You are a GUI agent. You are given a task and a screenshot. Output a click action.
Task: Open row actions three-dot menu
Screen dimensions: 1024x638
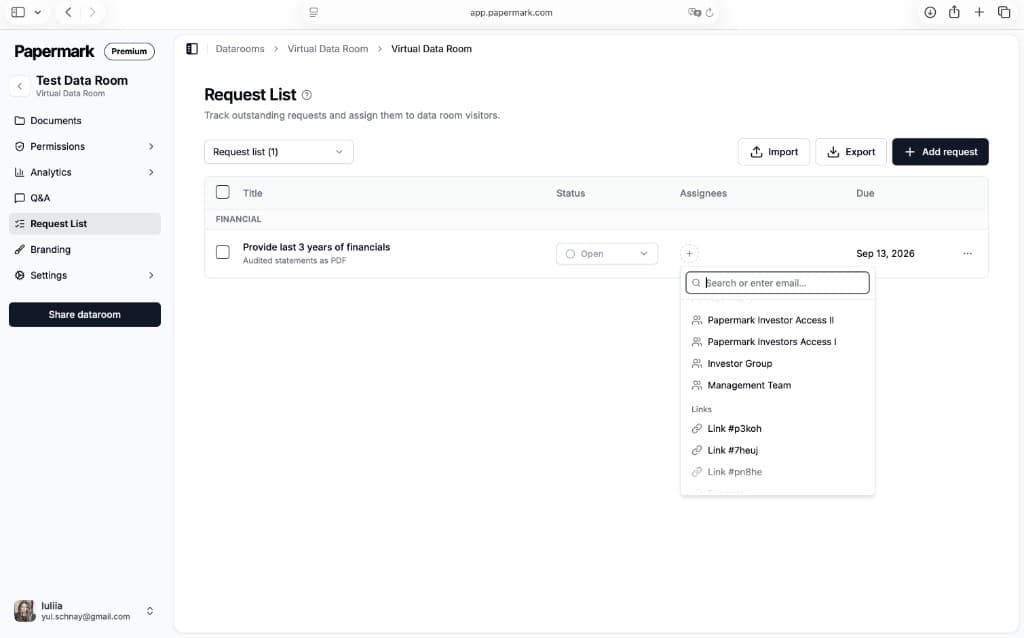tap(967, 253)
